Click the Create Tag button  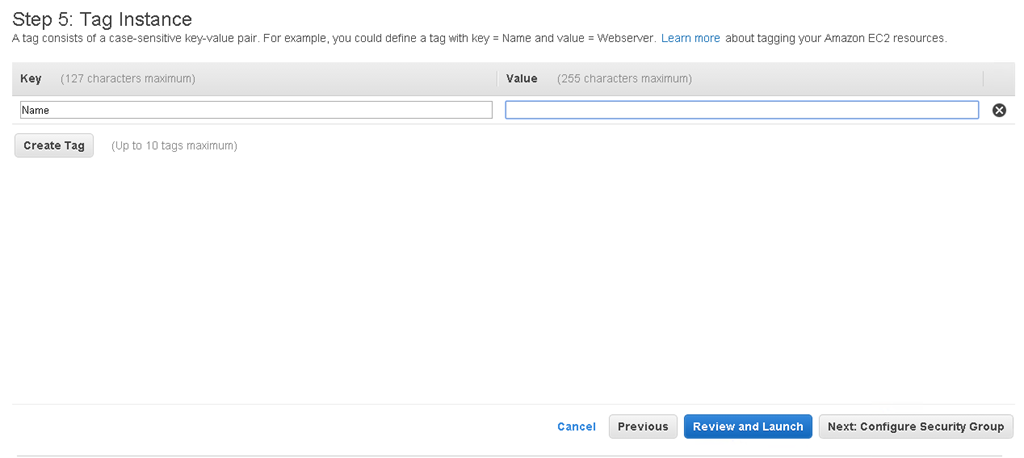click(x=54, y=146)
